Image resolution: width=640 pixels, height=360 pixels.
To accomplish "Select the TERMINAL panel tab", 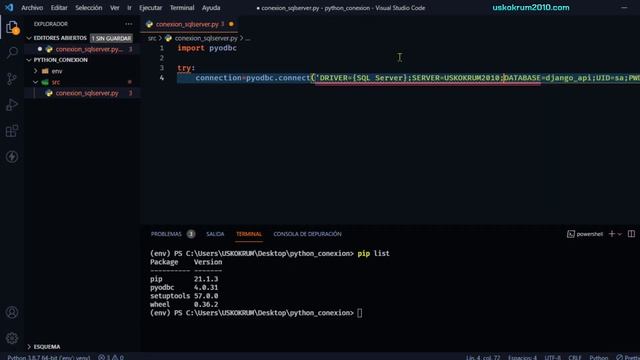I will (x=249, y=234).
